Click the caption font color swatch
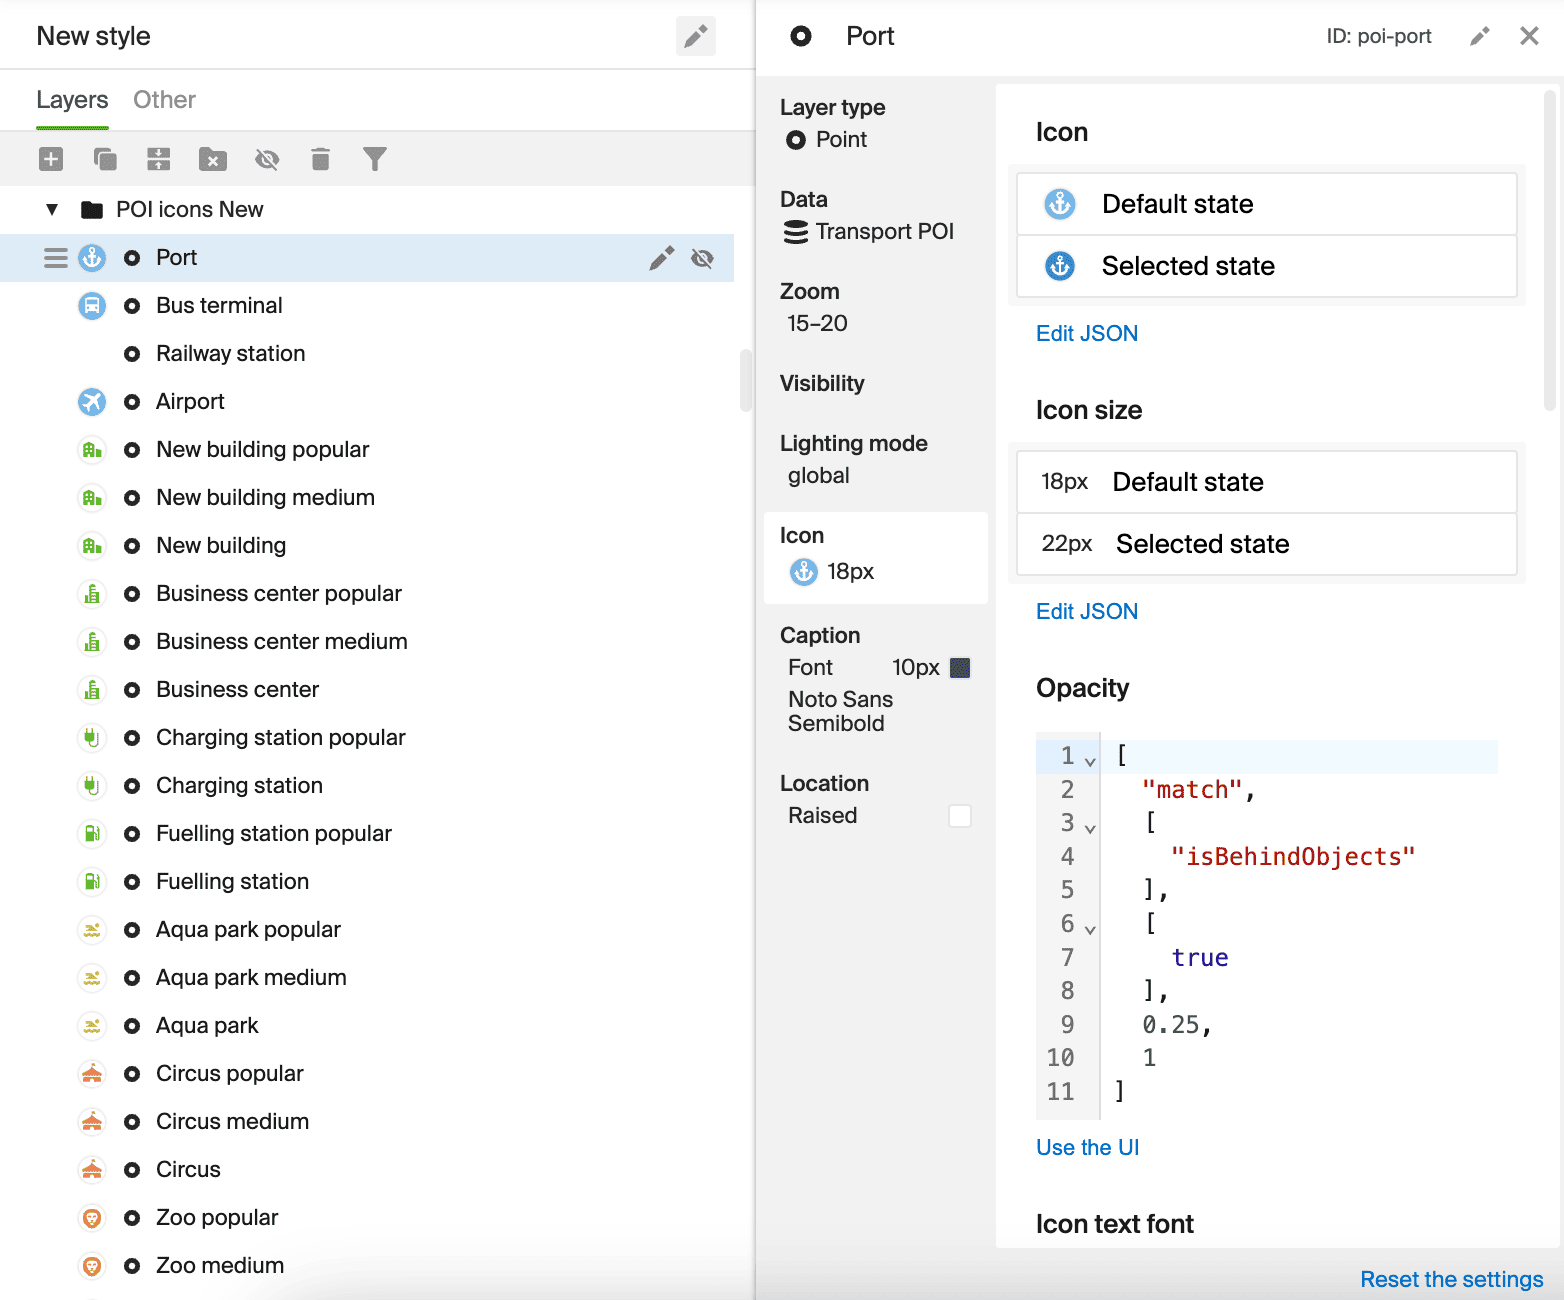The height and width of the screenshot is (1300, 1564). tap(960, 668)
